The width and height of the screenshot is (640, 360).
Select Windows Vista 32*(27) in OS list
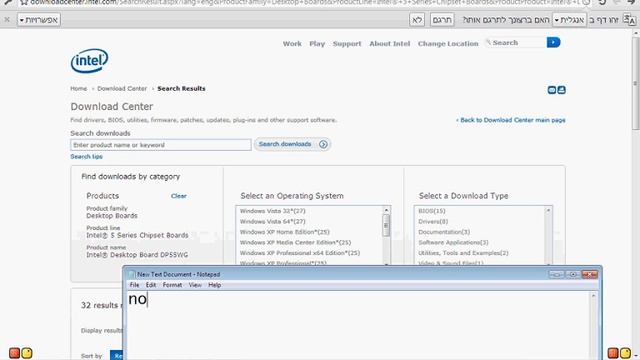point(272,211)
